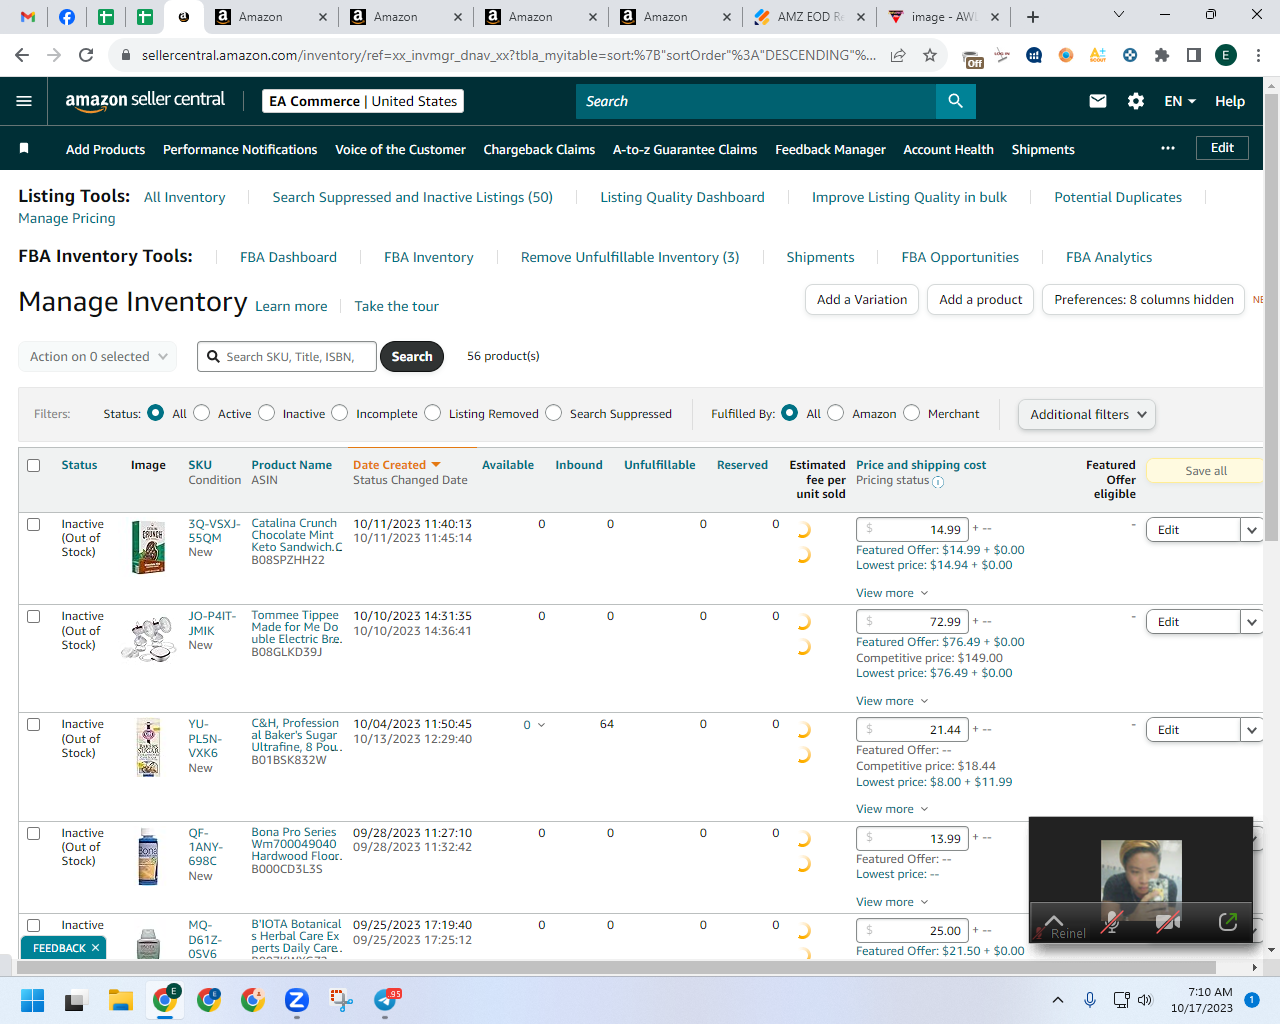Click the Add a Variation button

click(862, 300)
